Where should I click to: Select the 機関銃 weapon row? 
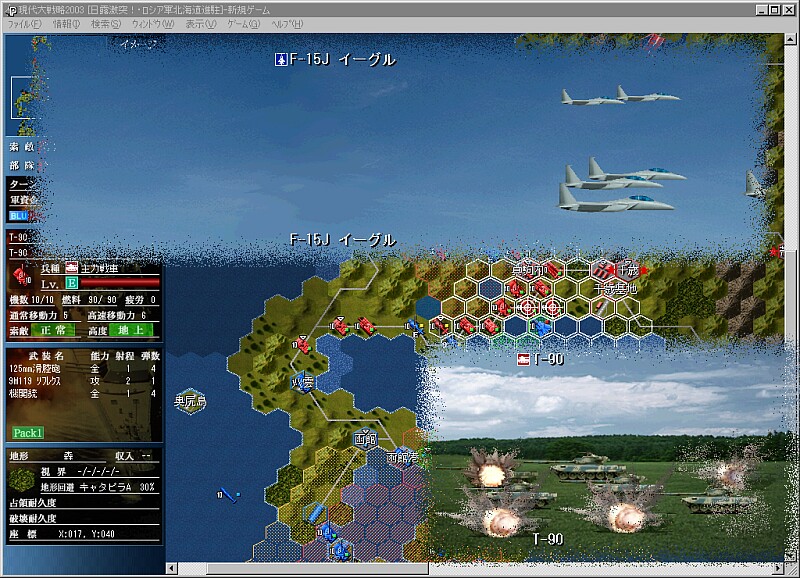pos(84,394)
